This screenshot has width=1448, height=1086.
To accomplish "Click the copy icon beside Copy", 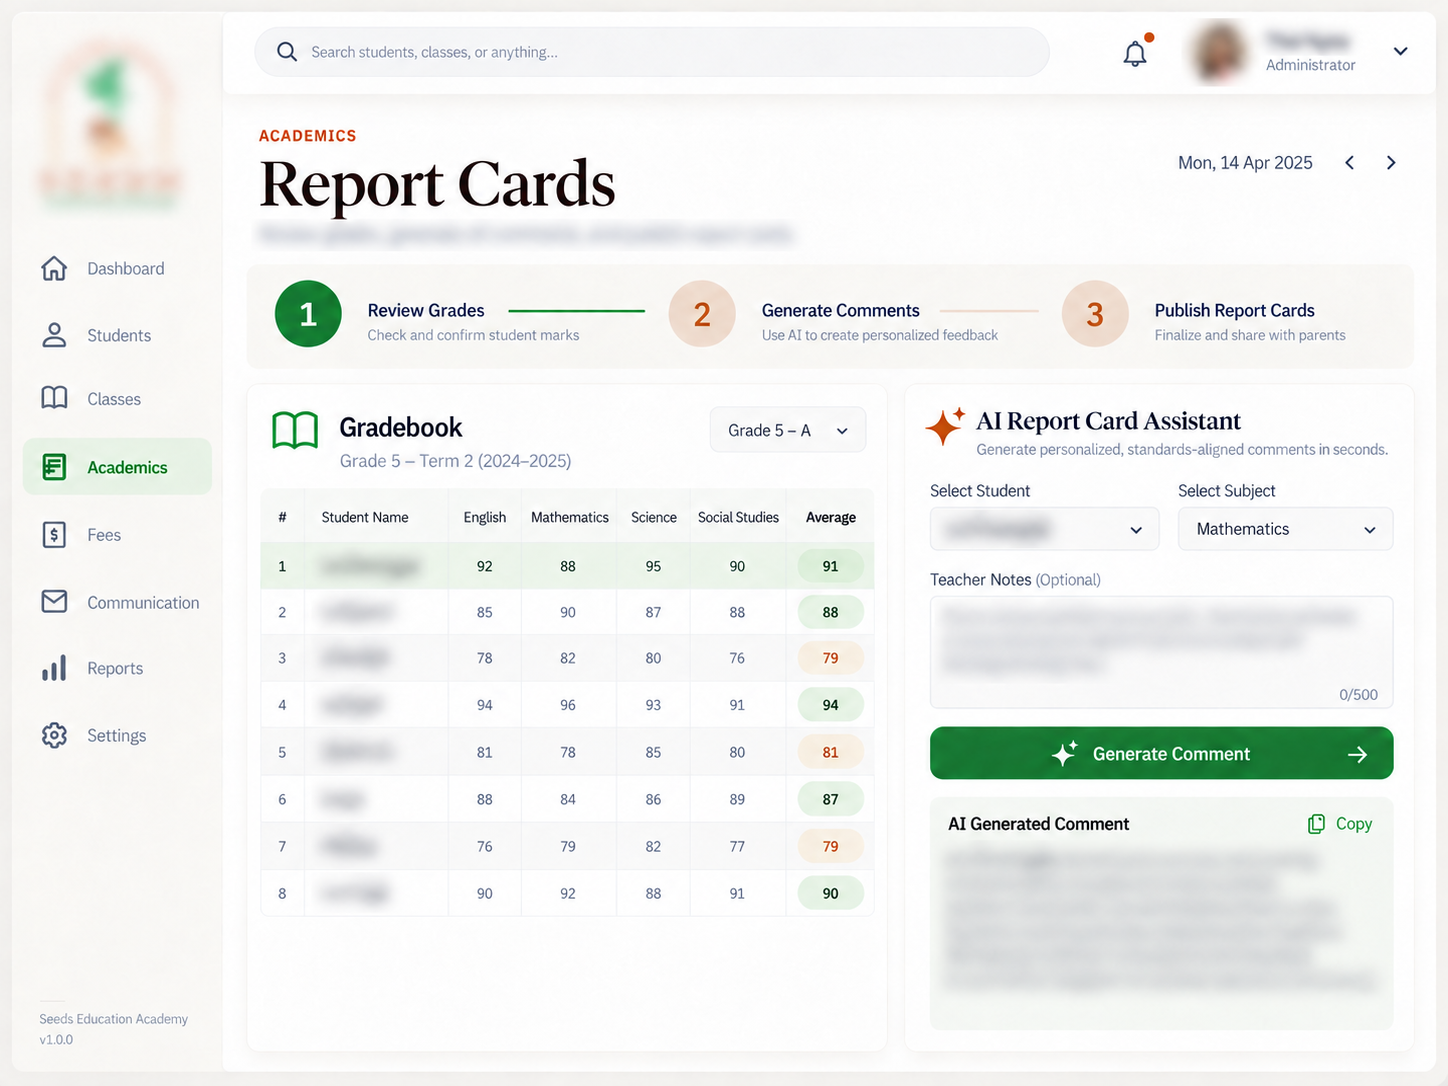I will point(1317,824).
